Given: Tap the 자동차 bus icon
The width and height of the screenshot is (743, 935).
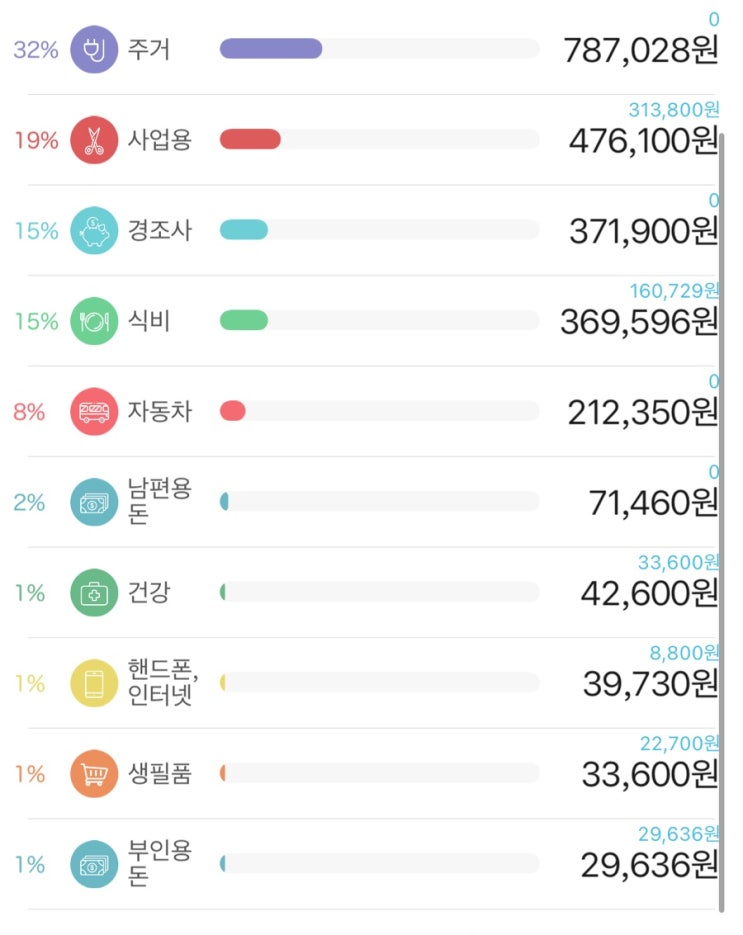Looking at the screenshot, I should 94,412.
